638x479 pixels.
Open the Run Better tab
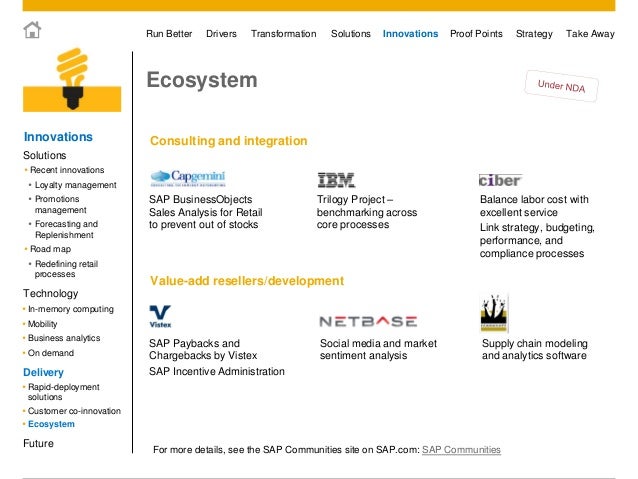(x=169, y=34)
